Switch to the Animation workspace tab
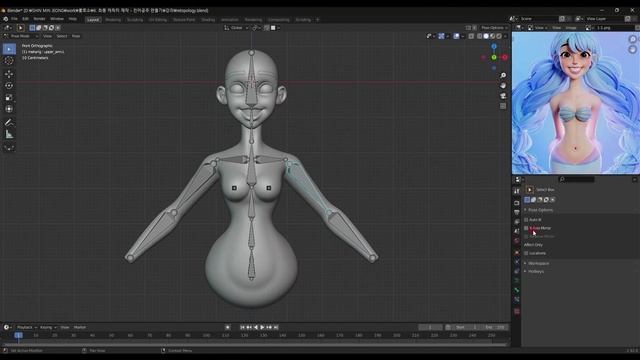The width and height of the screenshot is (640, 360). coord(229,20)
